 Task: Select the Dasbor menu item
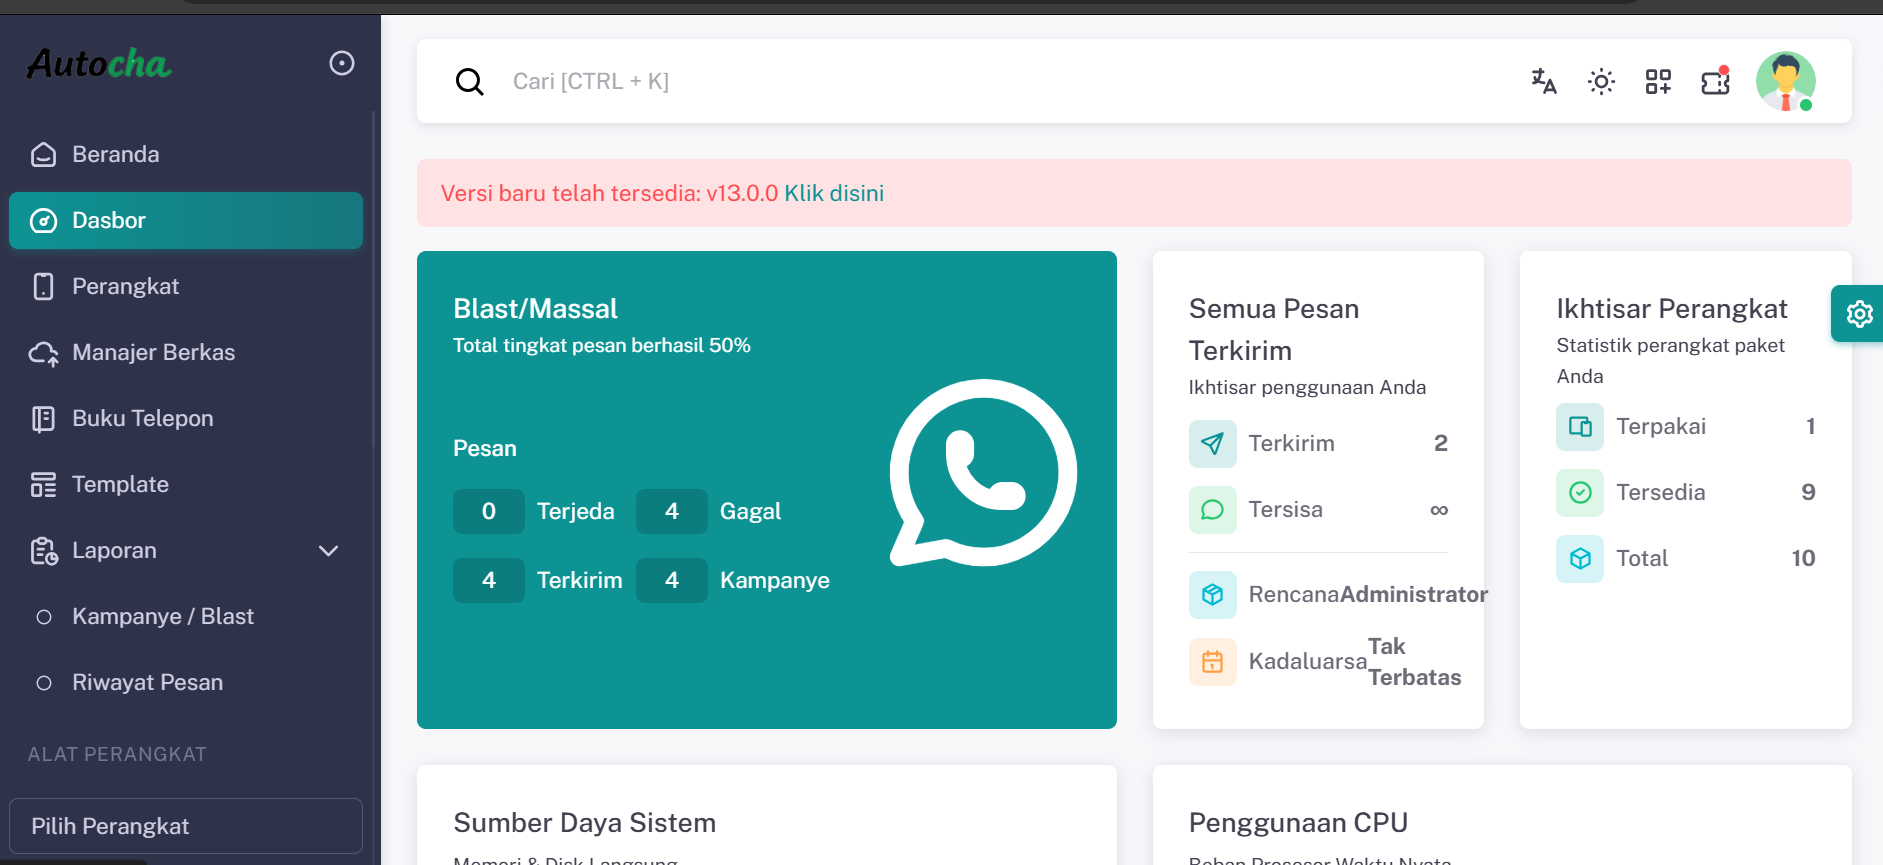point(186,220)
